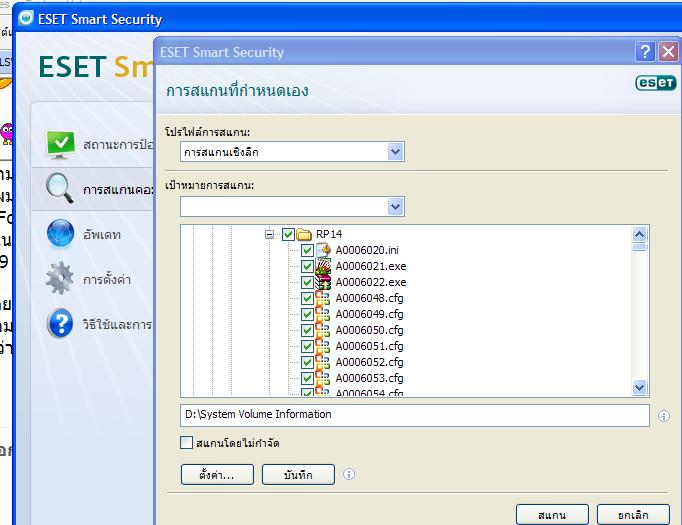
Task: Open the status protection menu item in sidebar
Action: point(117,144)
